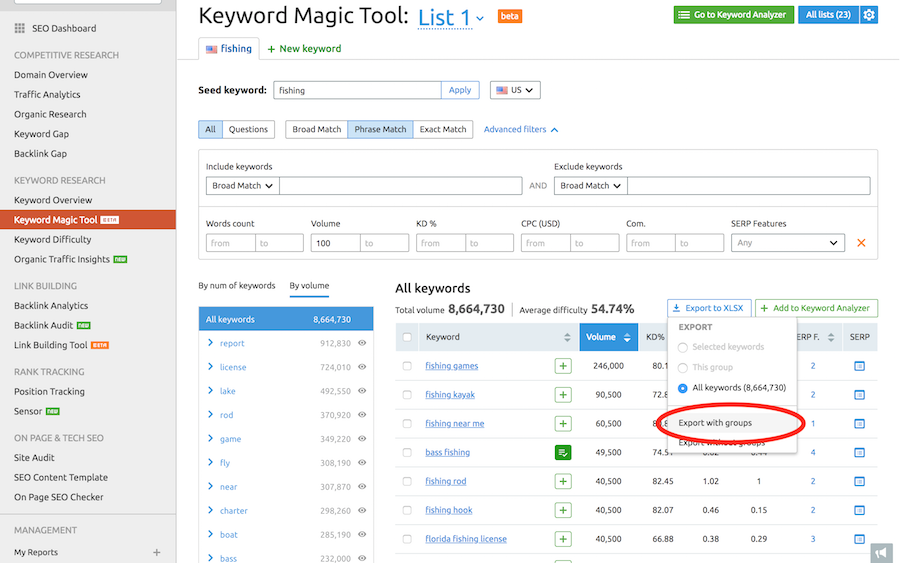Exclude rod group with eye icon
This screenshot has height=563, width=900.
(362, 415)
